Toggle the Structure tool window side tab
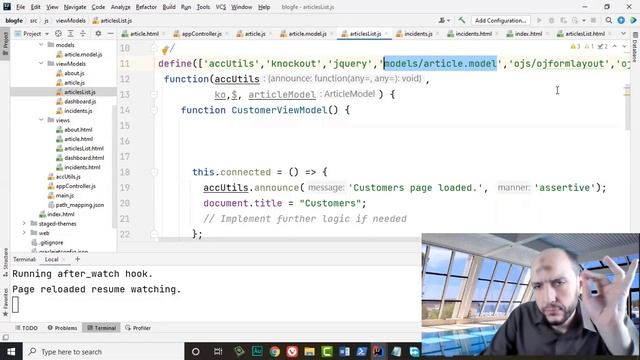The image size is (640, 360). [5, 262]
